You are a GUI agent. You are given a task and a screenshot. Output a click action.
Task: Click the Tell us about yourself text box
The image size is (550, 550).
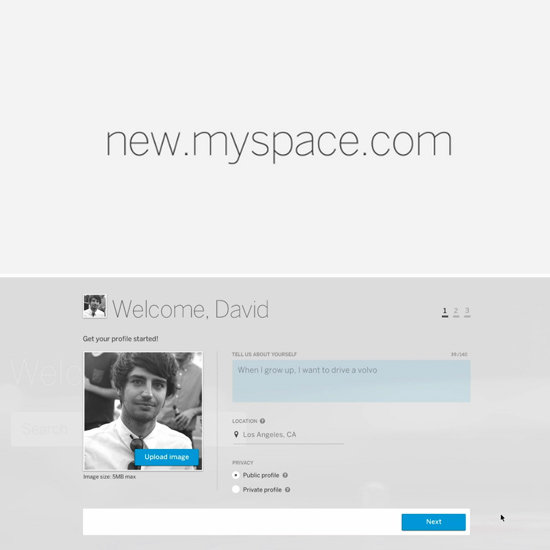(351, 381)
